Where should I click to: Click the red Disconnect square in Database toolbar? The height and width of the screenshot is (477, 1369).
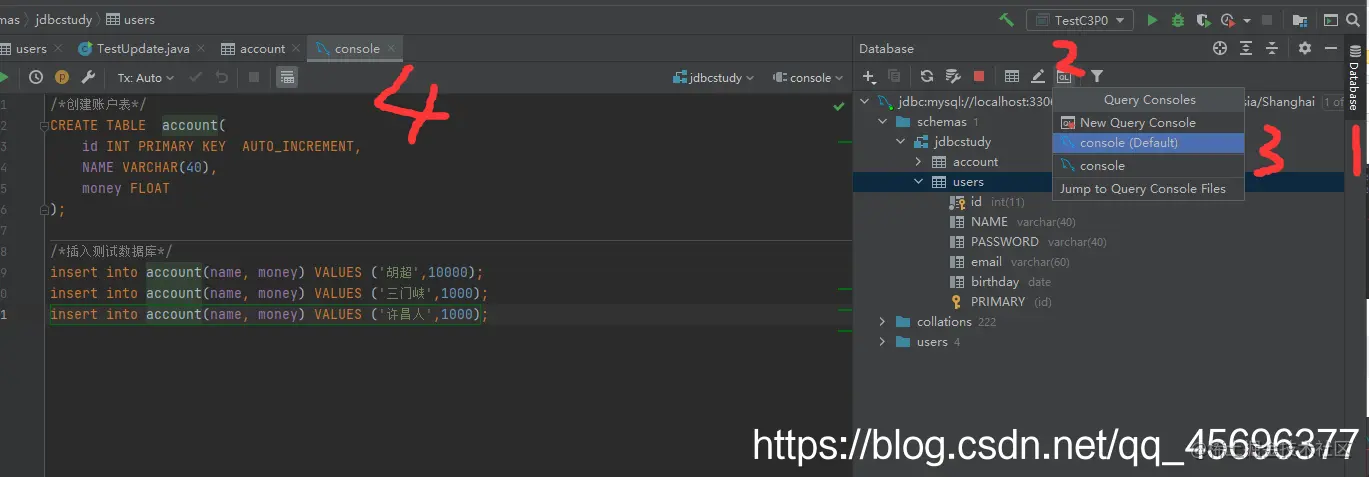click(979, 76)
